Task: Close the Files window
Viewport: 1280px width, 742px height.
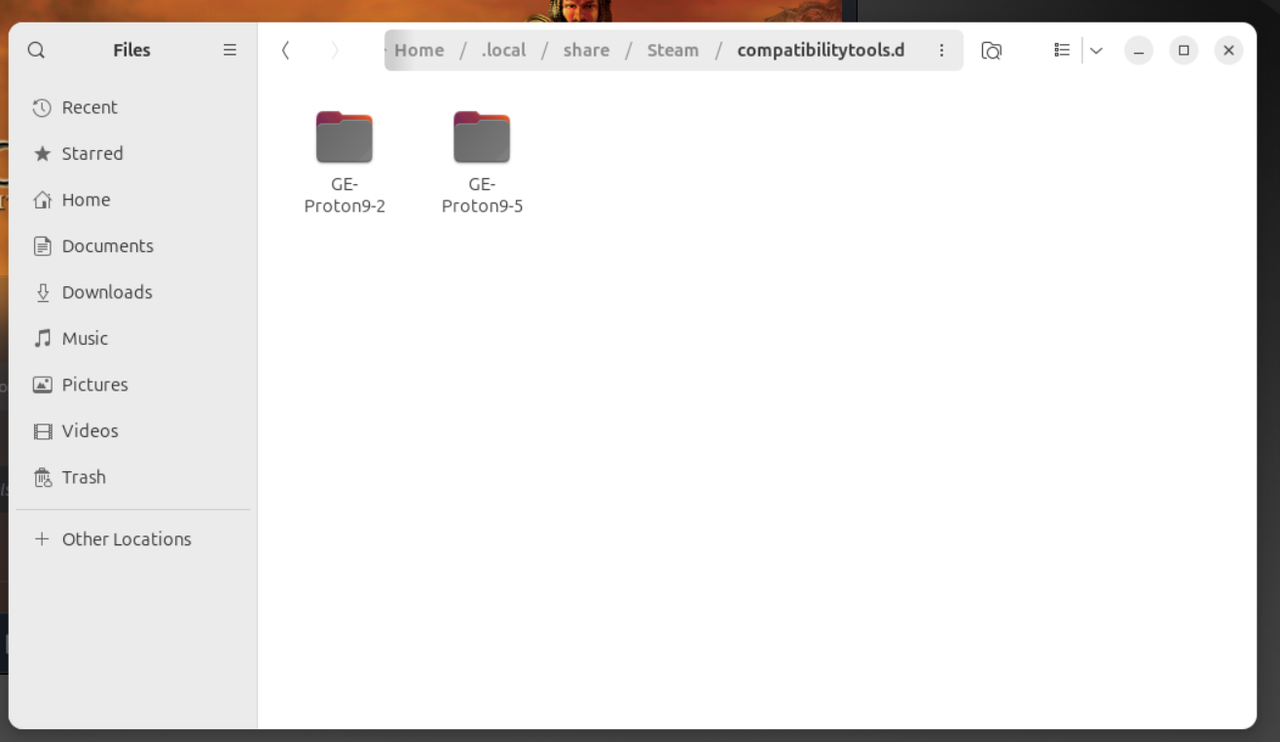Action: point(1229,50)
